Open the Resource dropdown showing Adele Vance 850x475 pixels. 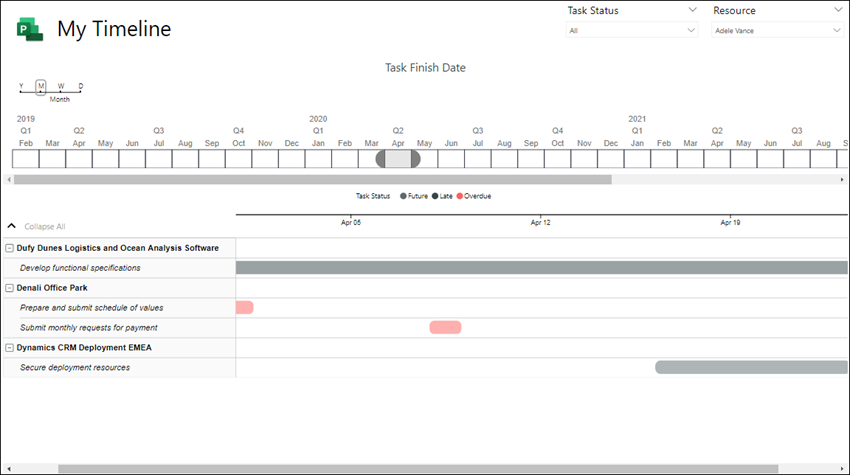pos(777,30)
